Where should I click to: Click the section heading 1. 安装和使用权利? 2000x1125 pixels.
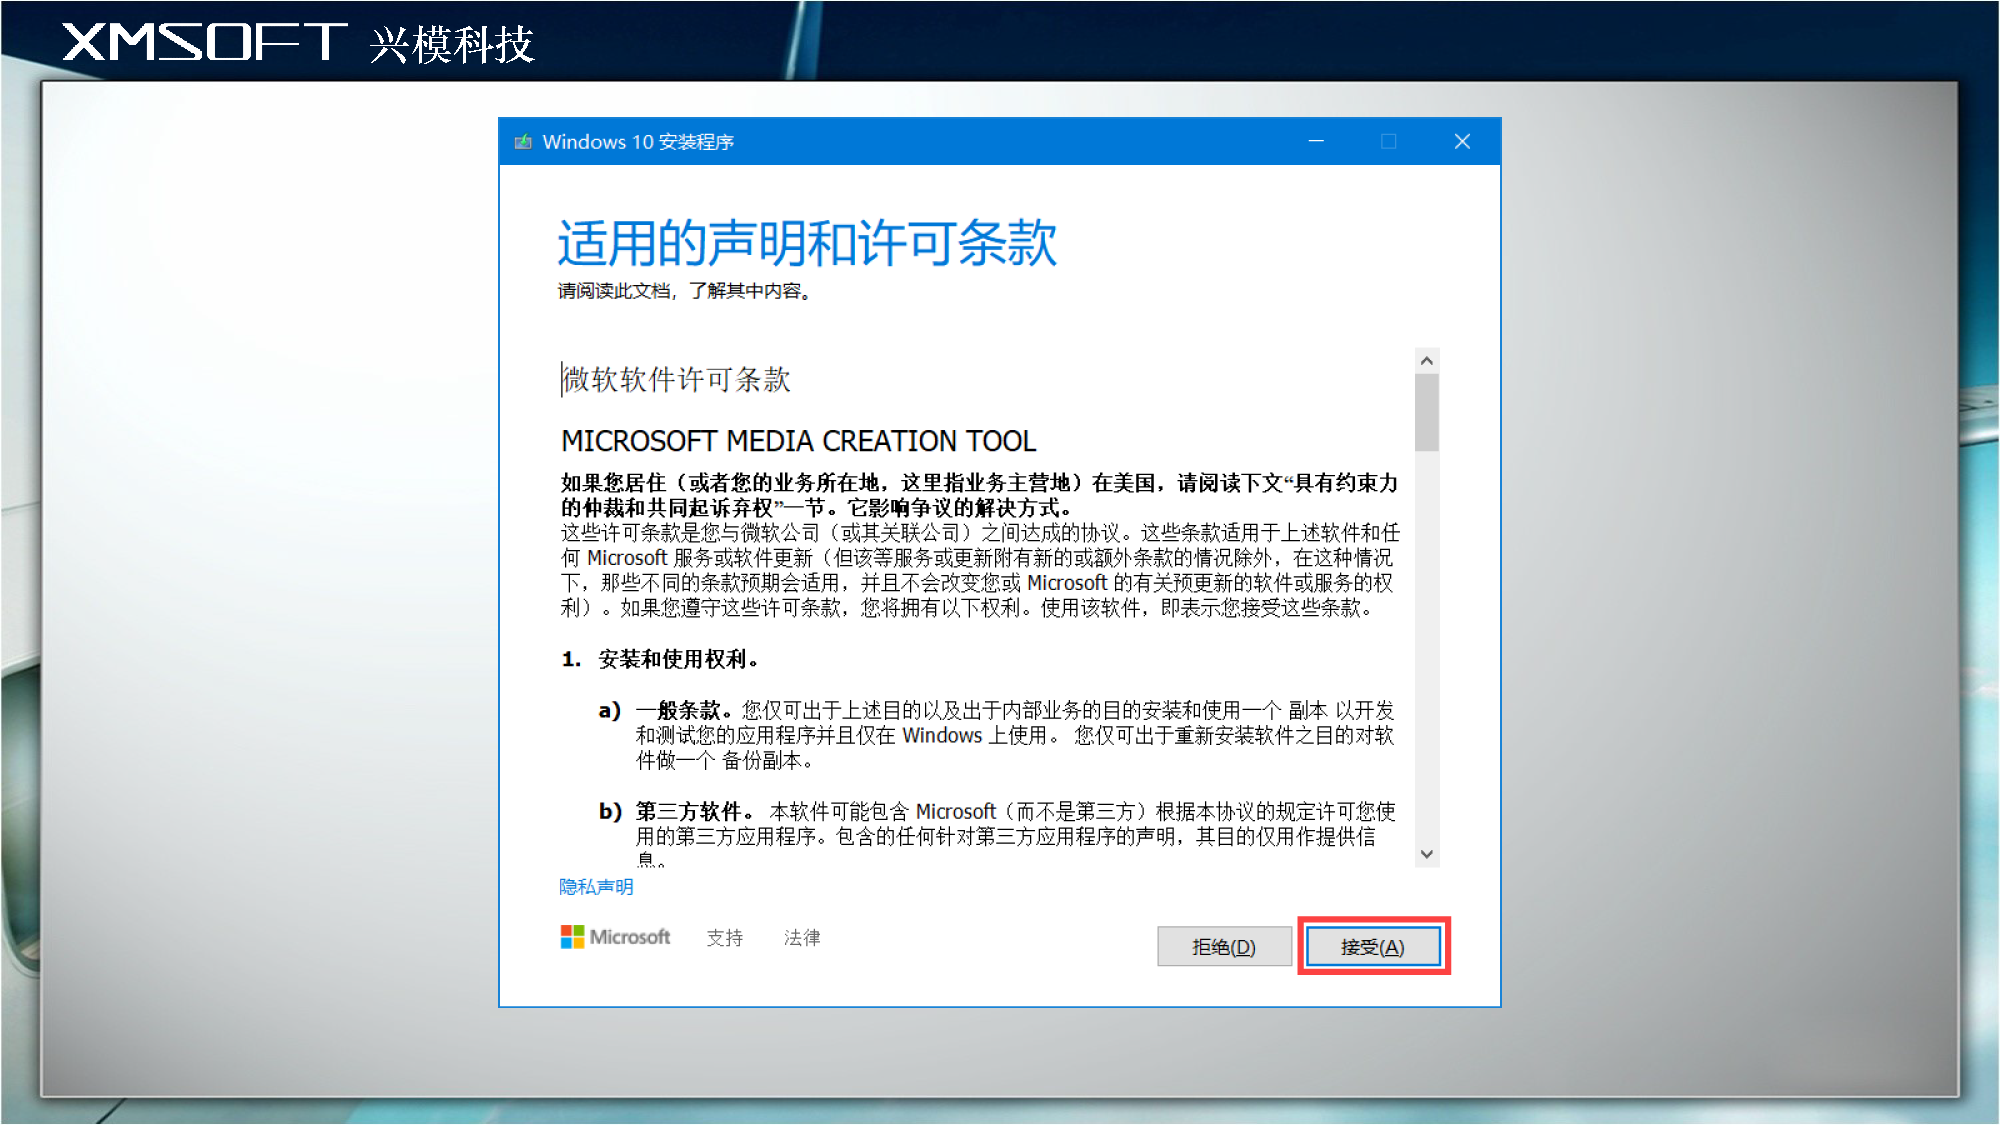pyautogui.click(x=660, y=659)
